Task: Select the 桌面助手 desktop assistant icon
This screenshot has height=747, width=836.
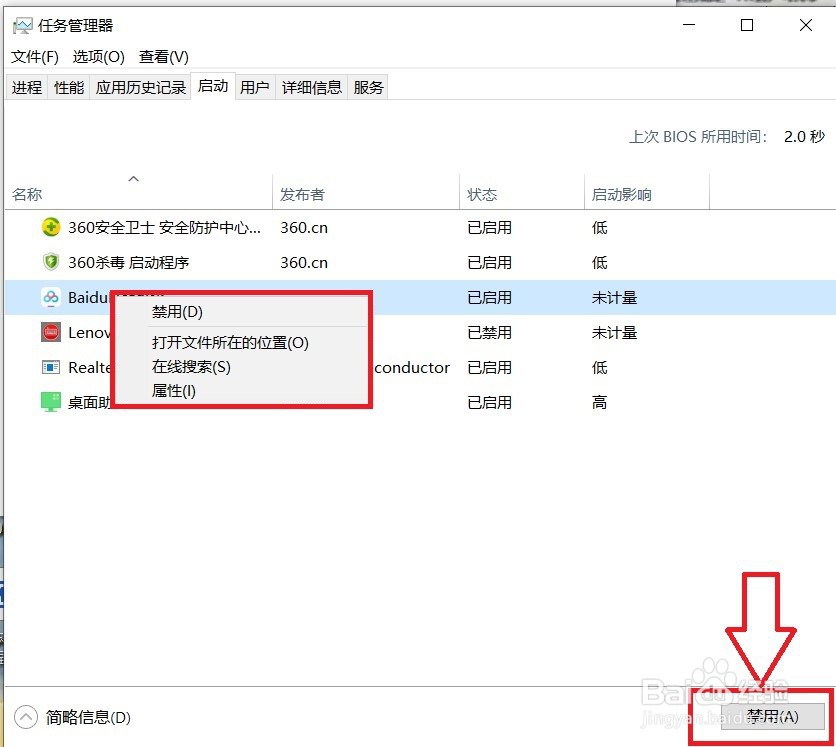Action: (x=50, y=402)
